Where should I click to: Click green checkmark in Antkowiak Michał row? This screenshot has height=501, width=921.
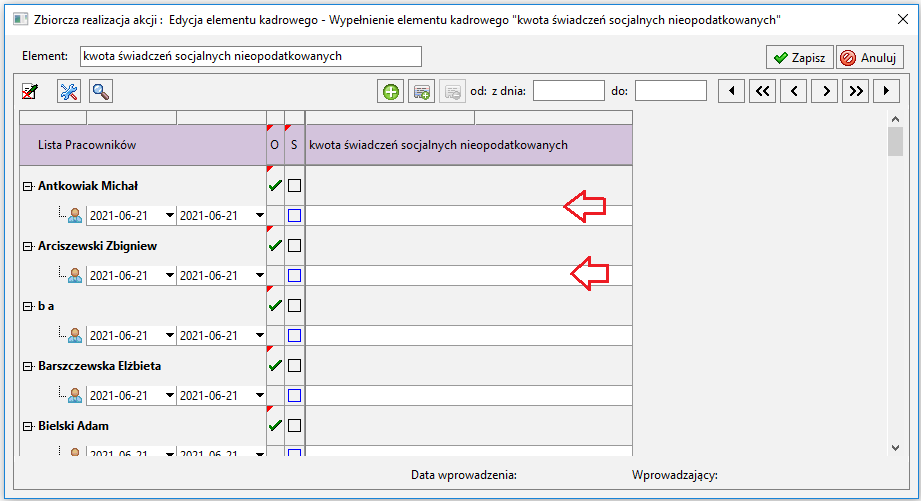[x=275, y=186]
